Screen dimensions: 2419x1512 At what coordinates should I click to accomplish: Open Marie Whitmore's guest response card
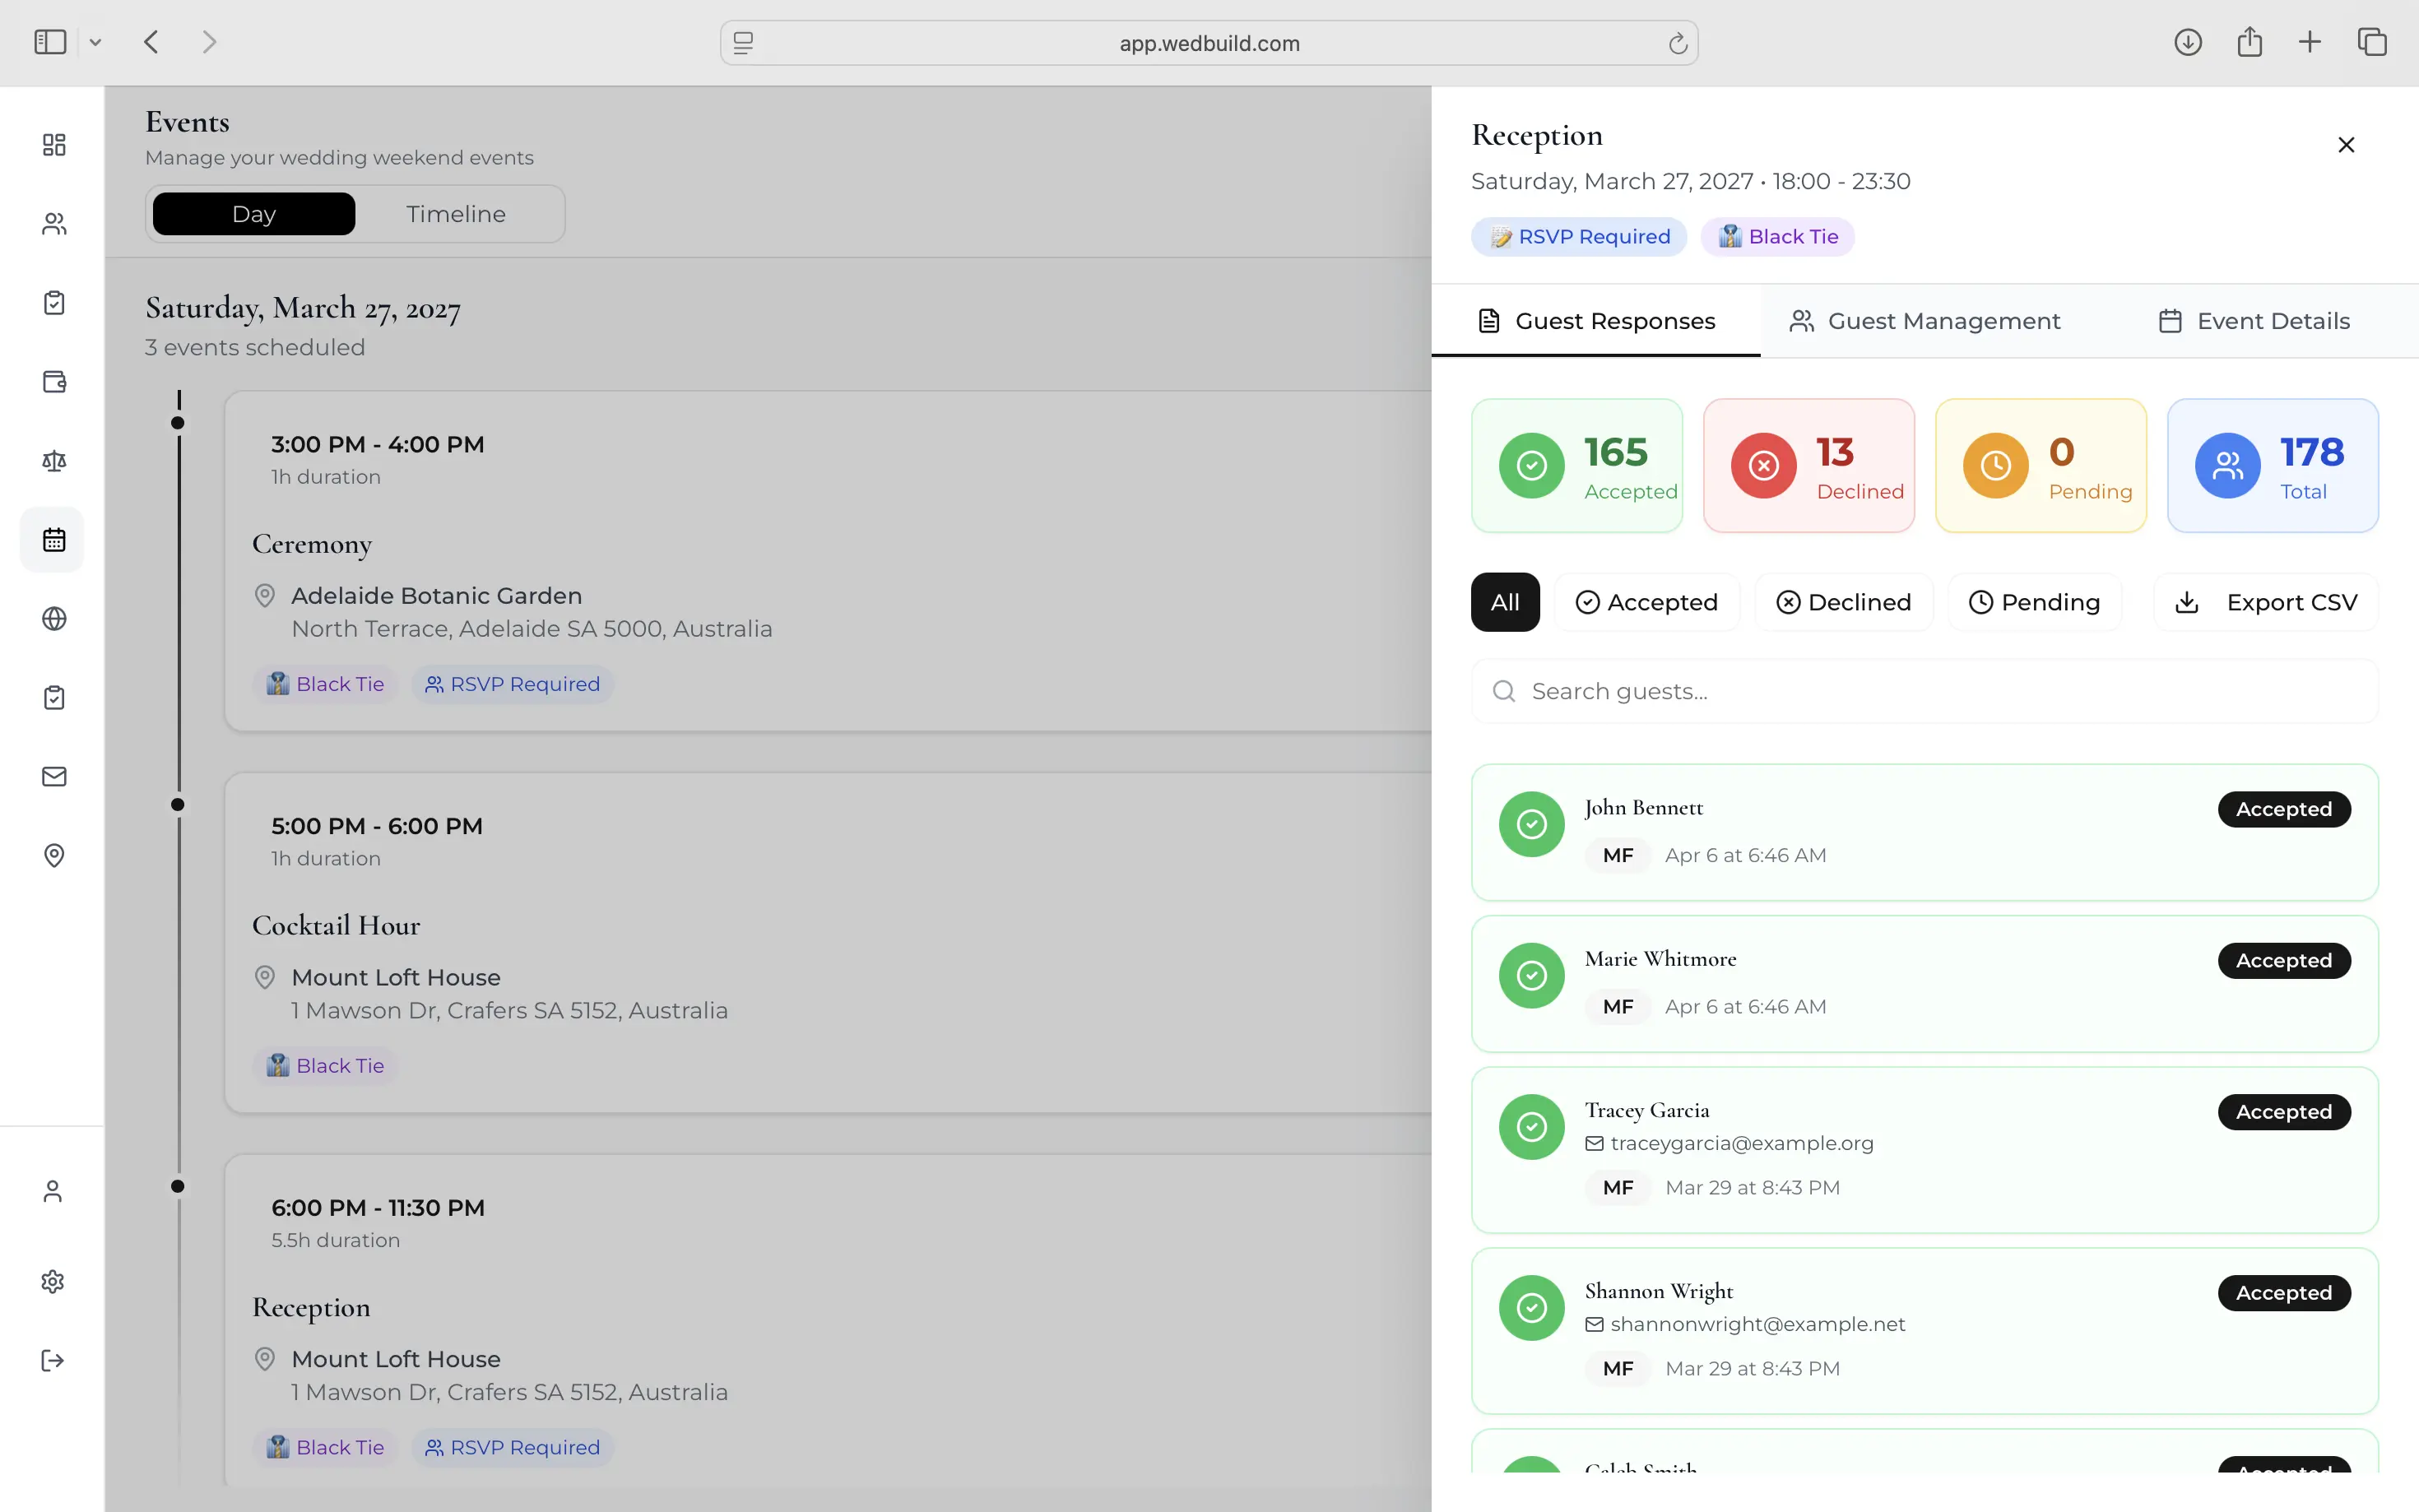pyautogui.click(x=1925, y=984)
